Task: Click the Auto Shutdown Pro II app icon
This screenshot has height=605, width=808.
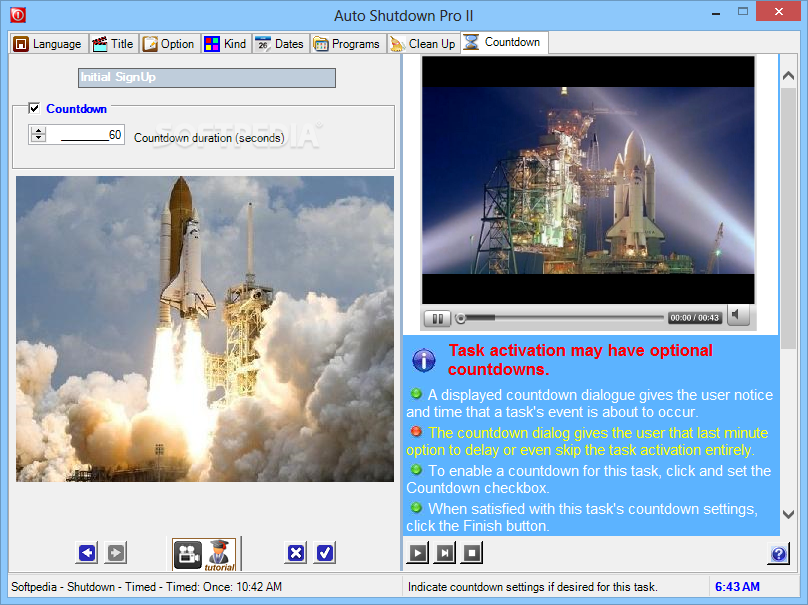Action: [x=18, y=15]
